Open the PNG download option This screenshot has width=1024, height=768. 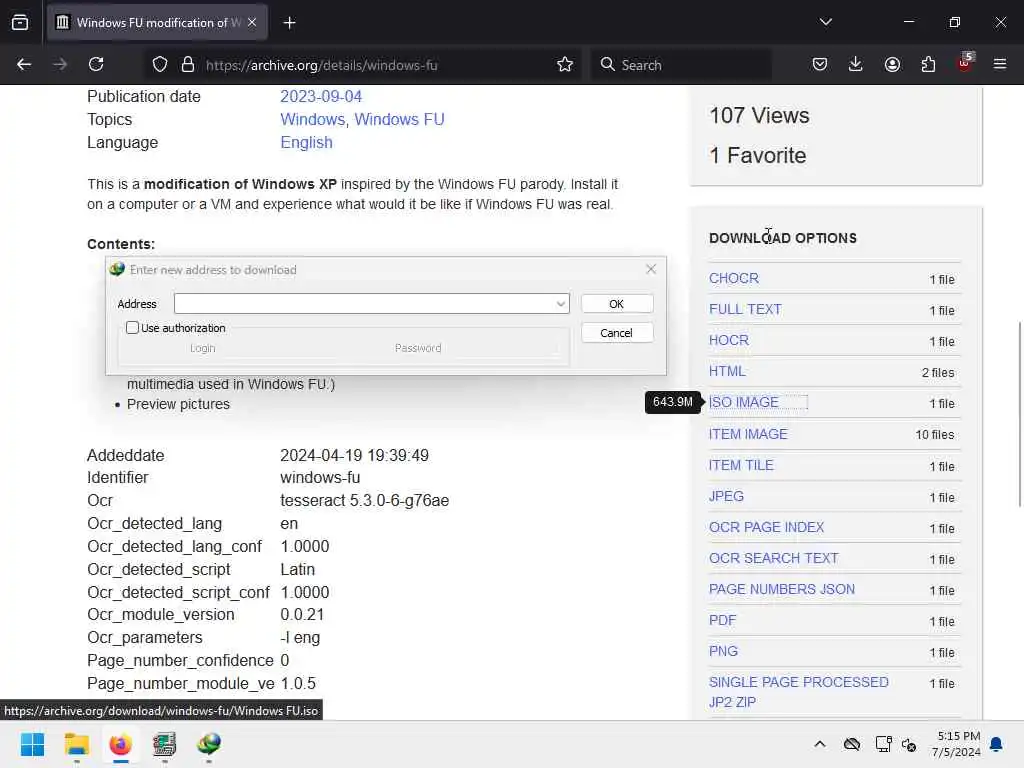coord(724,651)
